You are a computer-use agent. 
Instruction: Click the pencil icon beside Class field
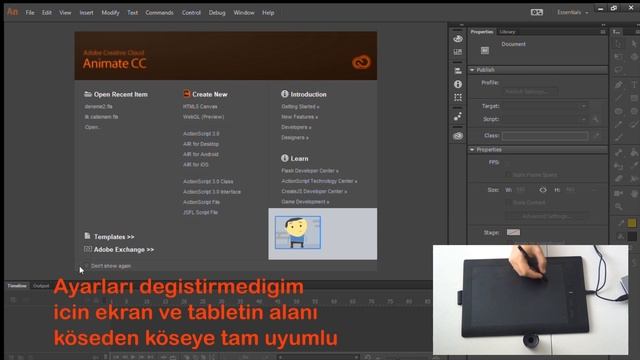[x=596, y=136]
